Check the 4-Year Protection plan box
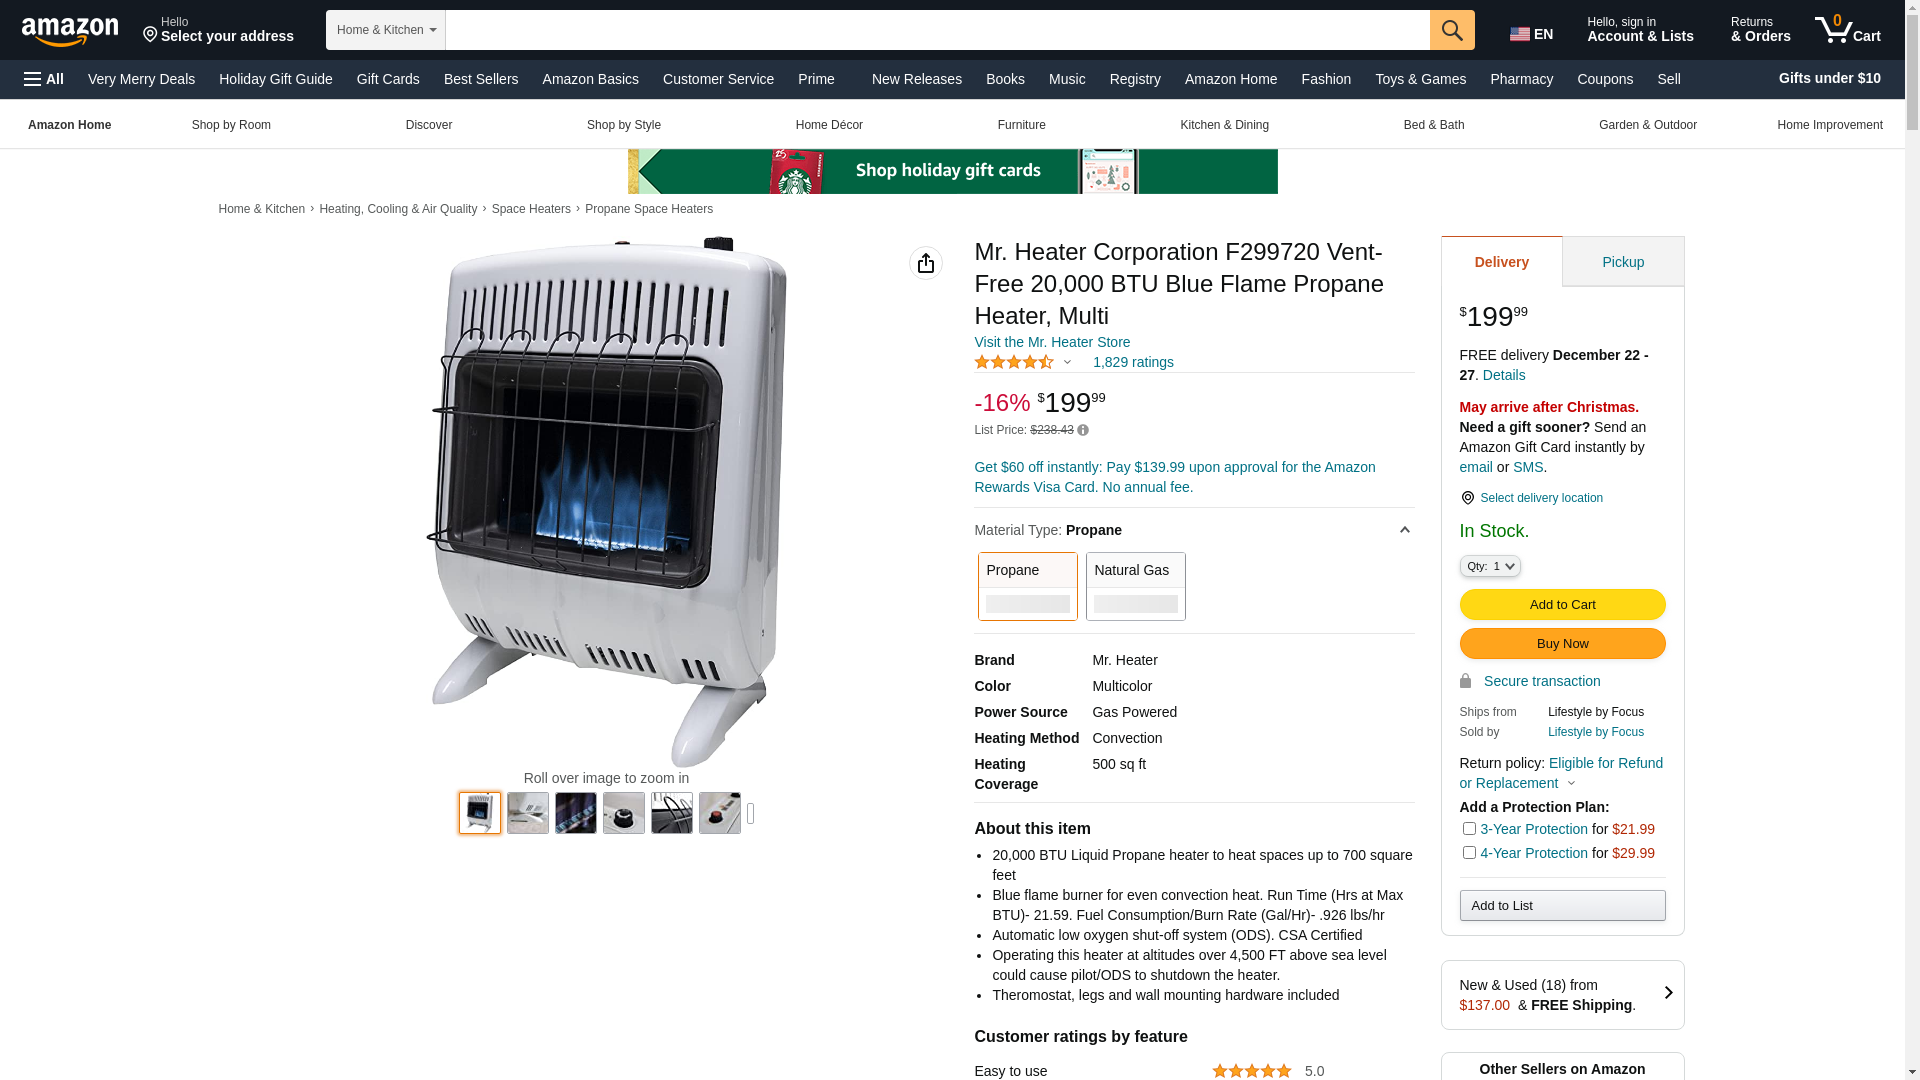 click(1469, 852)
